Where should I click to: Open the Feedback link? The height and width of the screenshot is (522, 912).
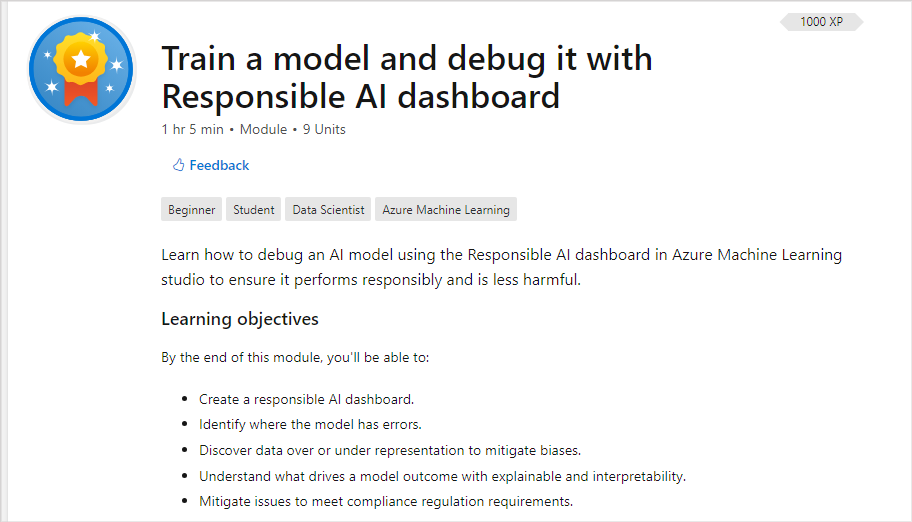click(x=219, y=165)
